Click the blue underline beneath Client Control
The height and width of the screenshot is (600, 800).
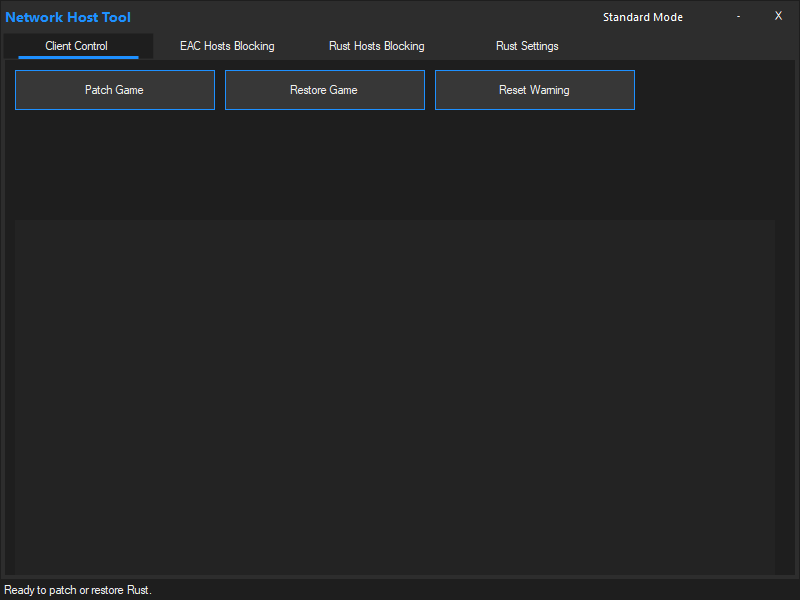coord(78,57)
